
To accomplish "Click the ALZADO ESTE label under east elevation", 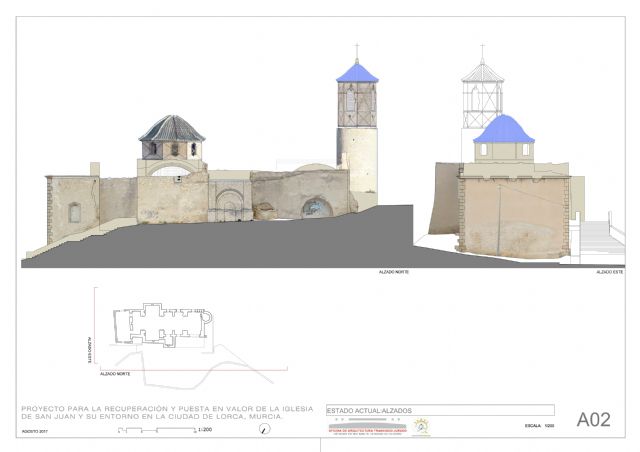I will pos(610,272).
